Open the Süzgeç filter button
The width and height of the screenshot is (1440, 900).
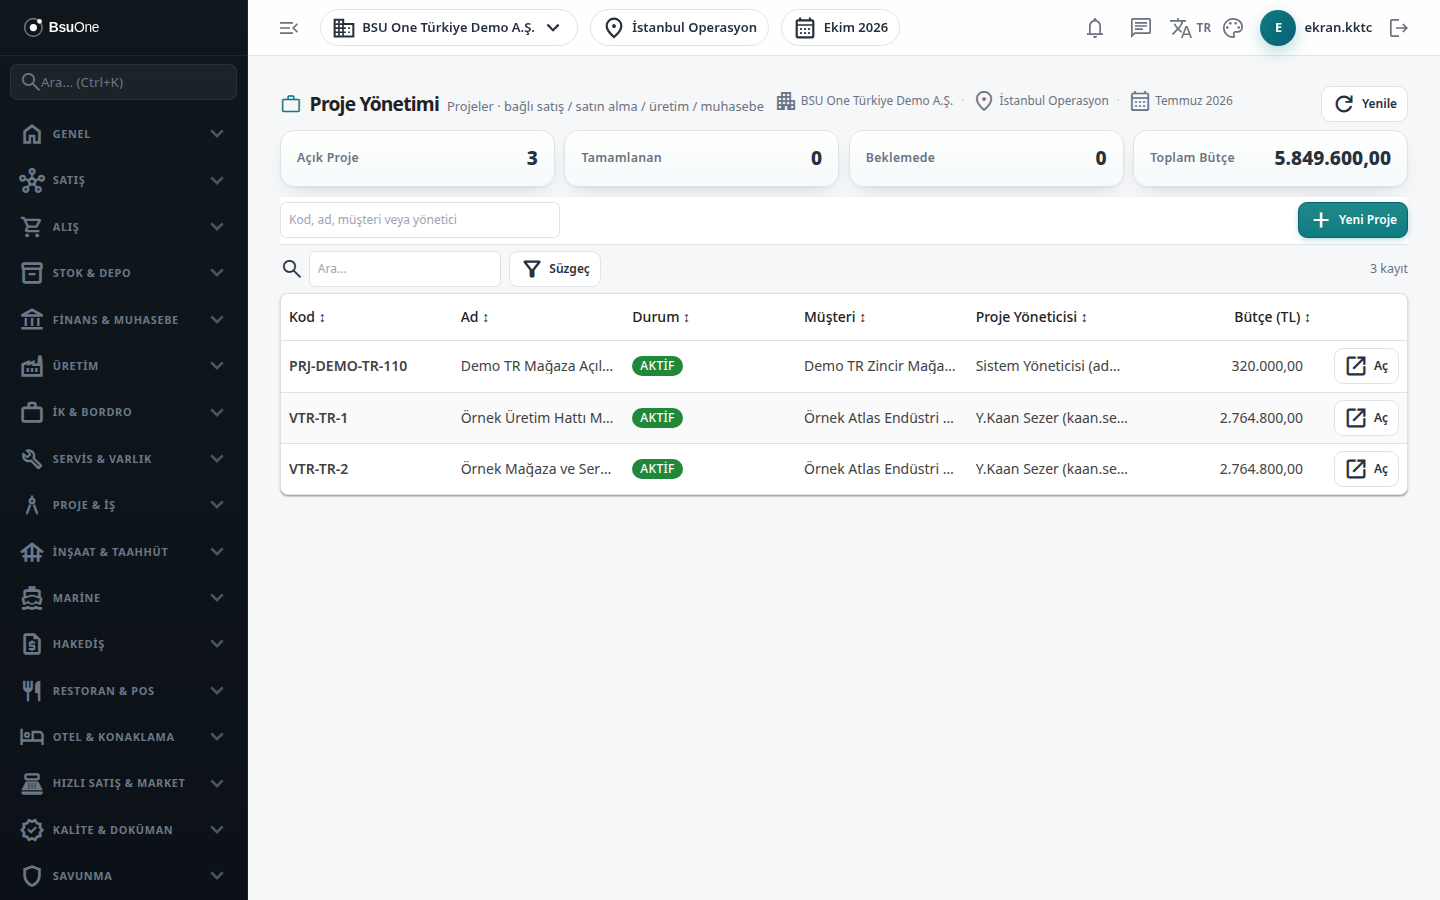(x=555, y=269)
